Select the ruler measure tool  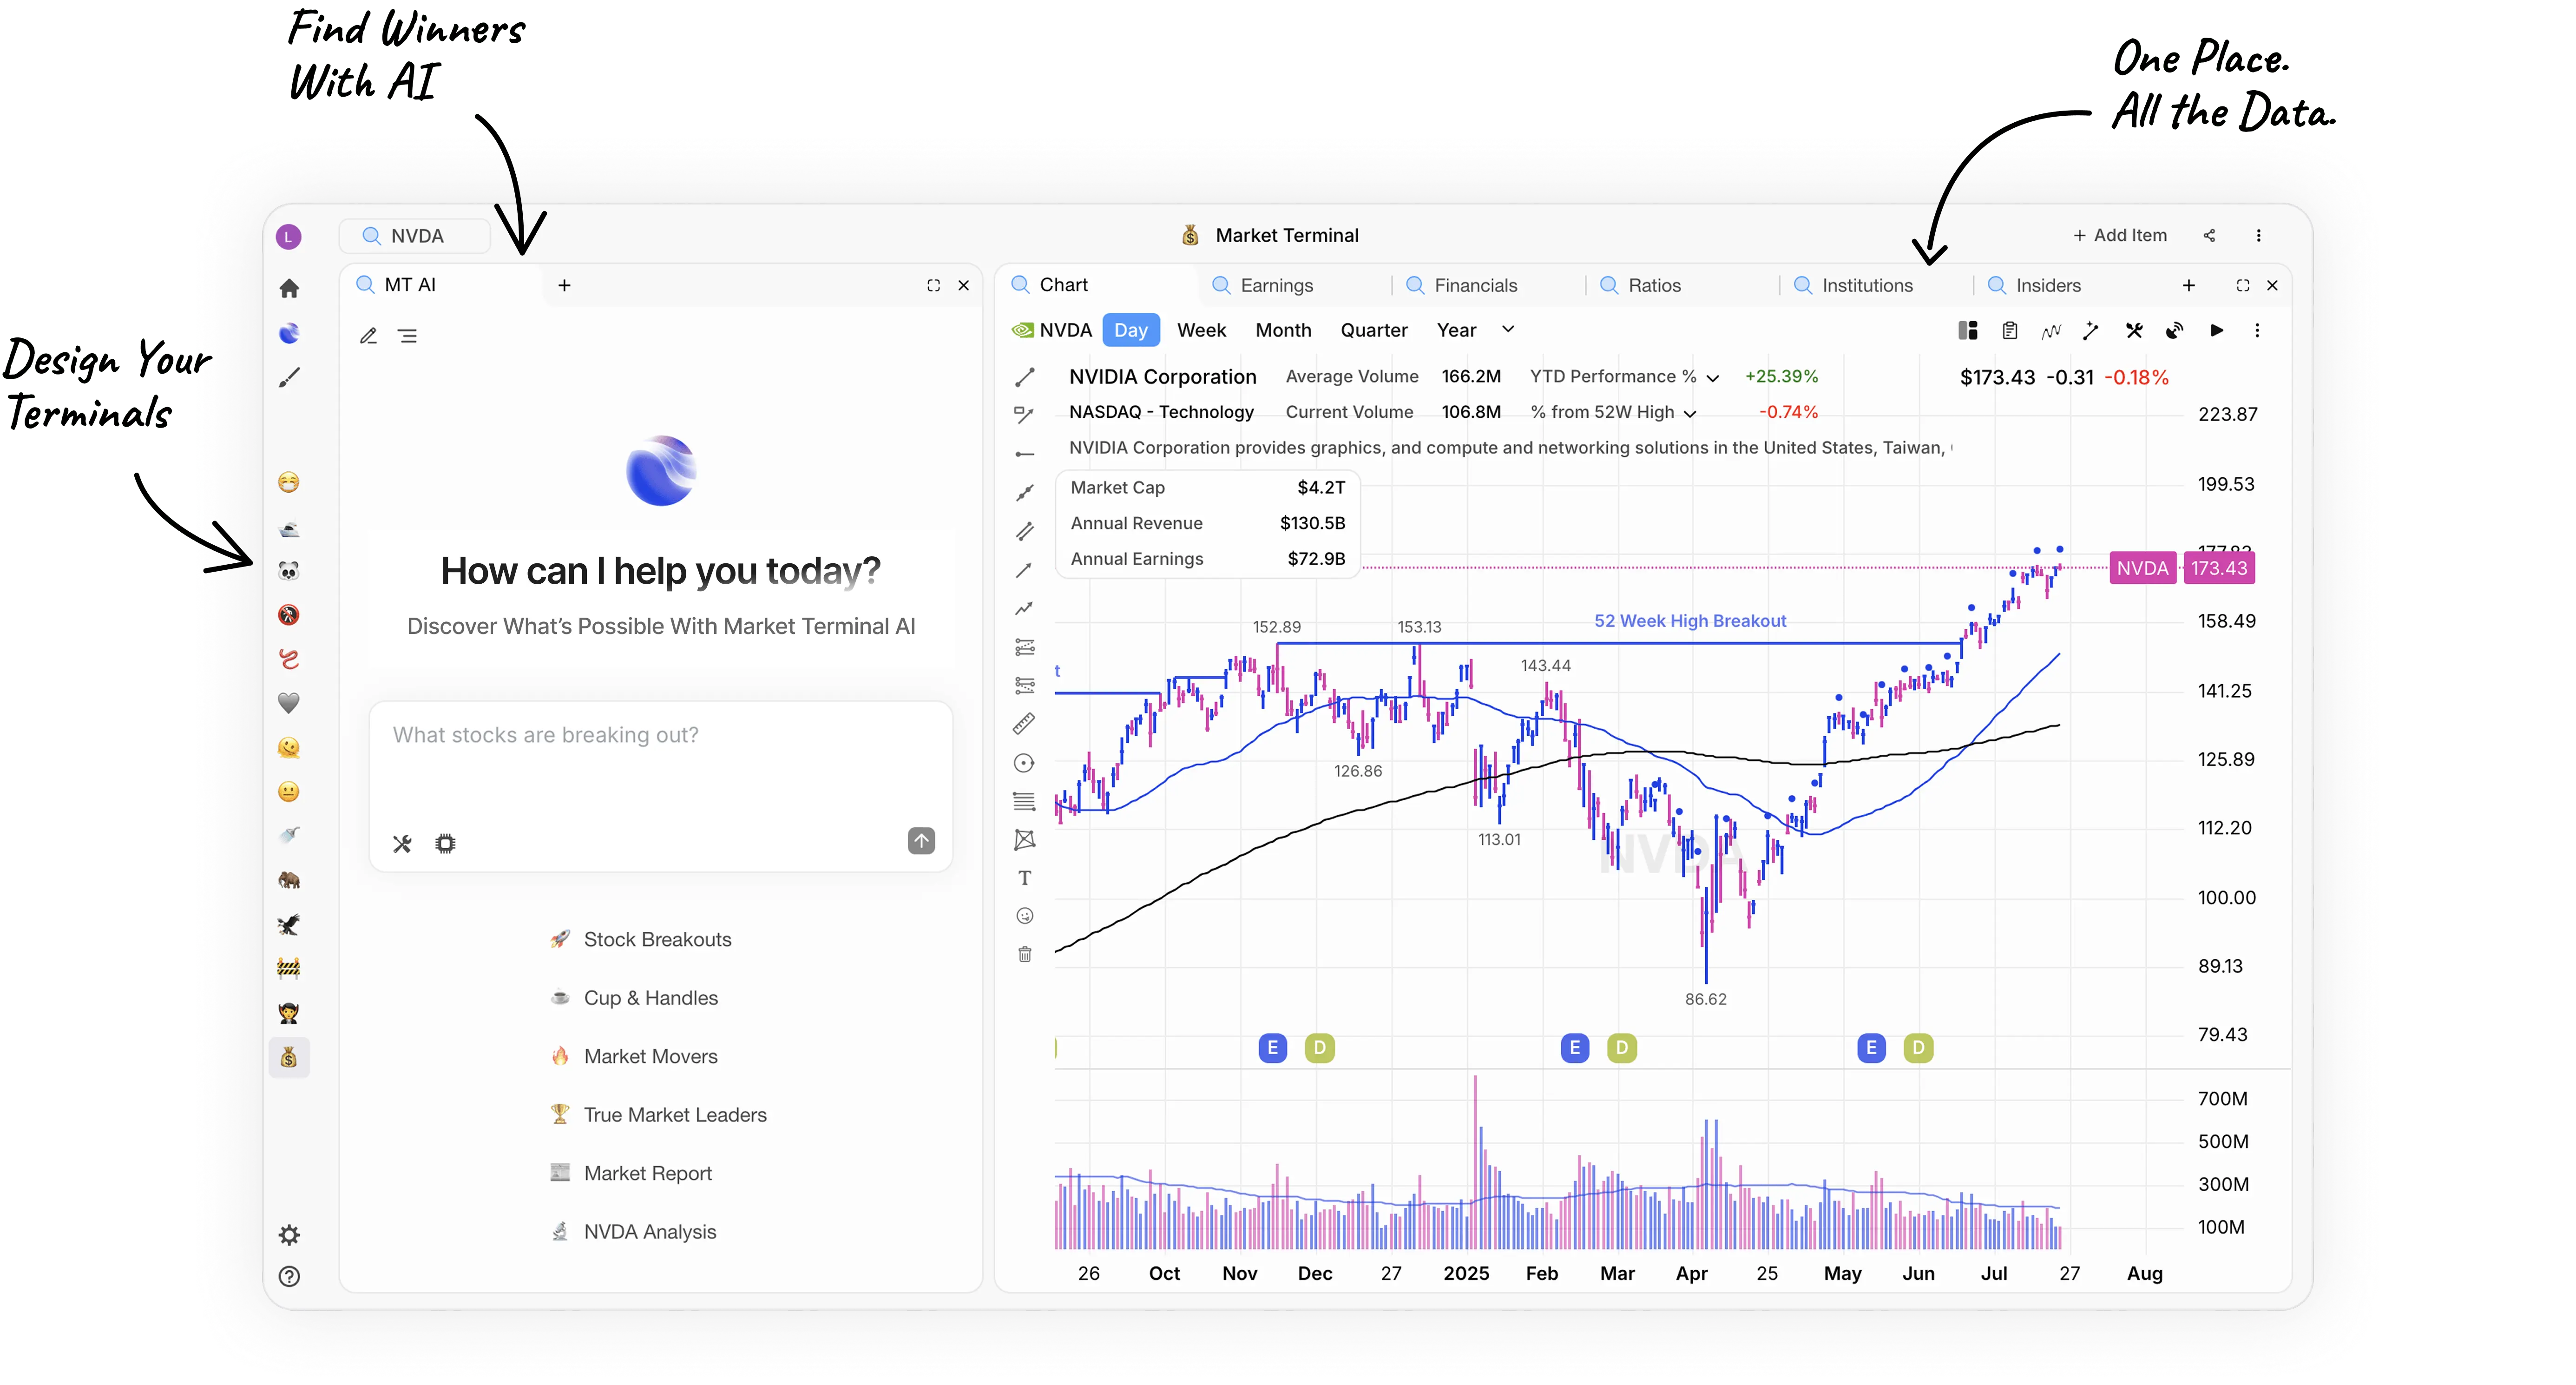pos(1025,723)
